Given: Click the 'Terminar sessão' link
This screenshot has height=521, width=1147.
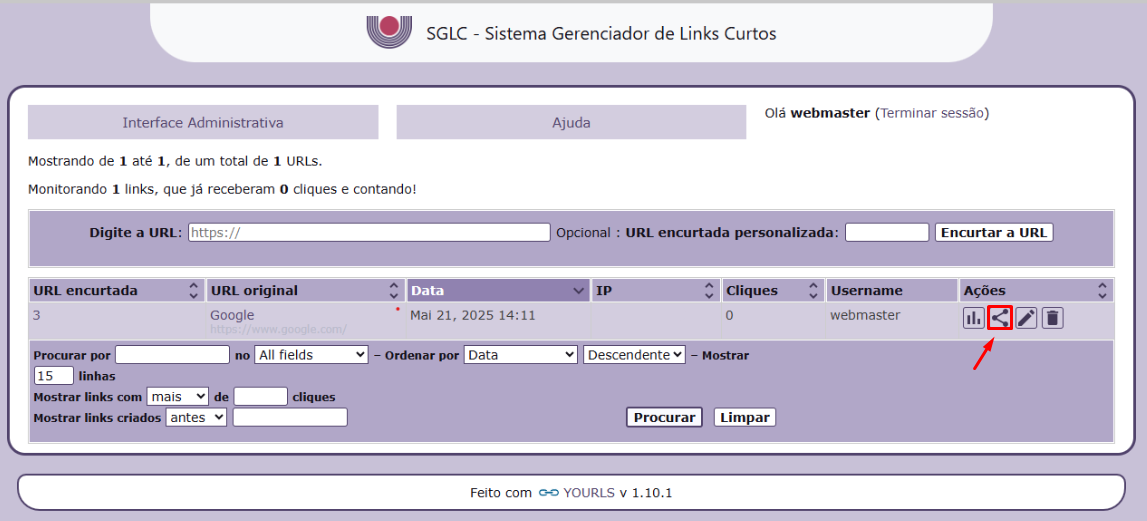Looking at the screenshot, I should pyautogui.click(x=931, y=113).
